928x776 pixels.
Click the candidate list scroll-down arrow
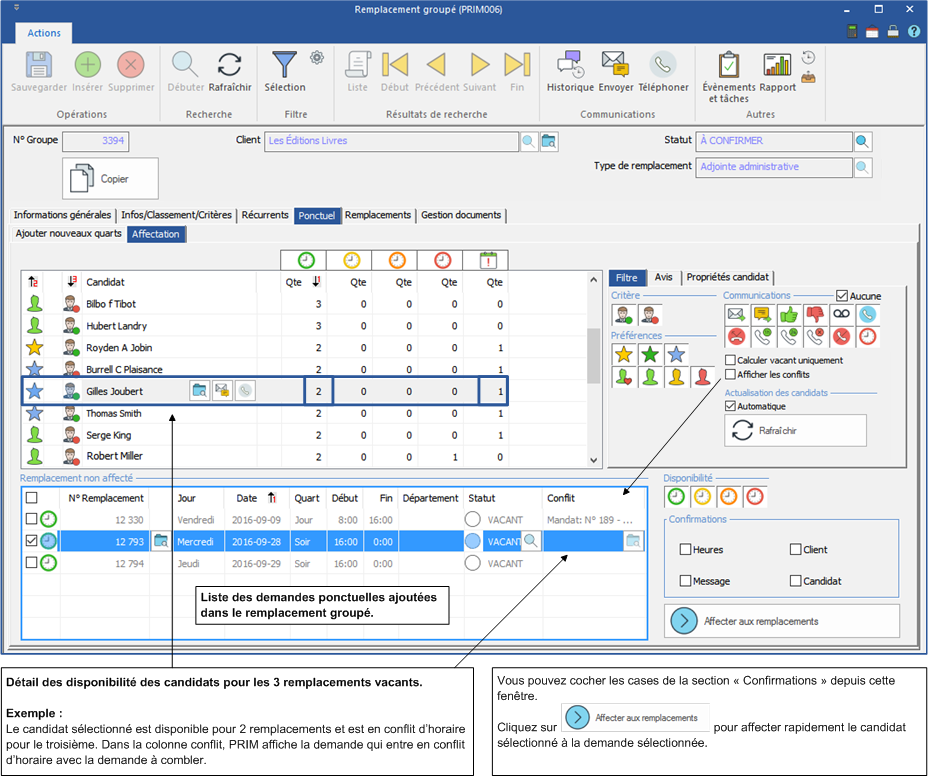point(594,460)
